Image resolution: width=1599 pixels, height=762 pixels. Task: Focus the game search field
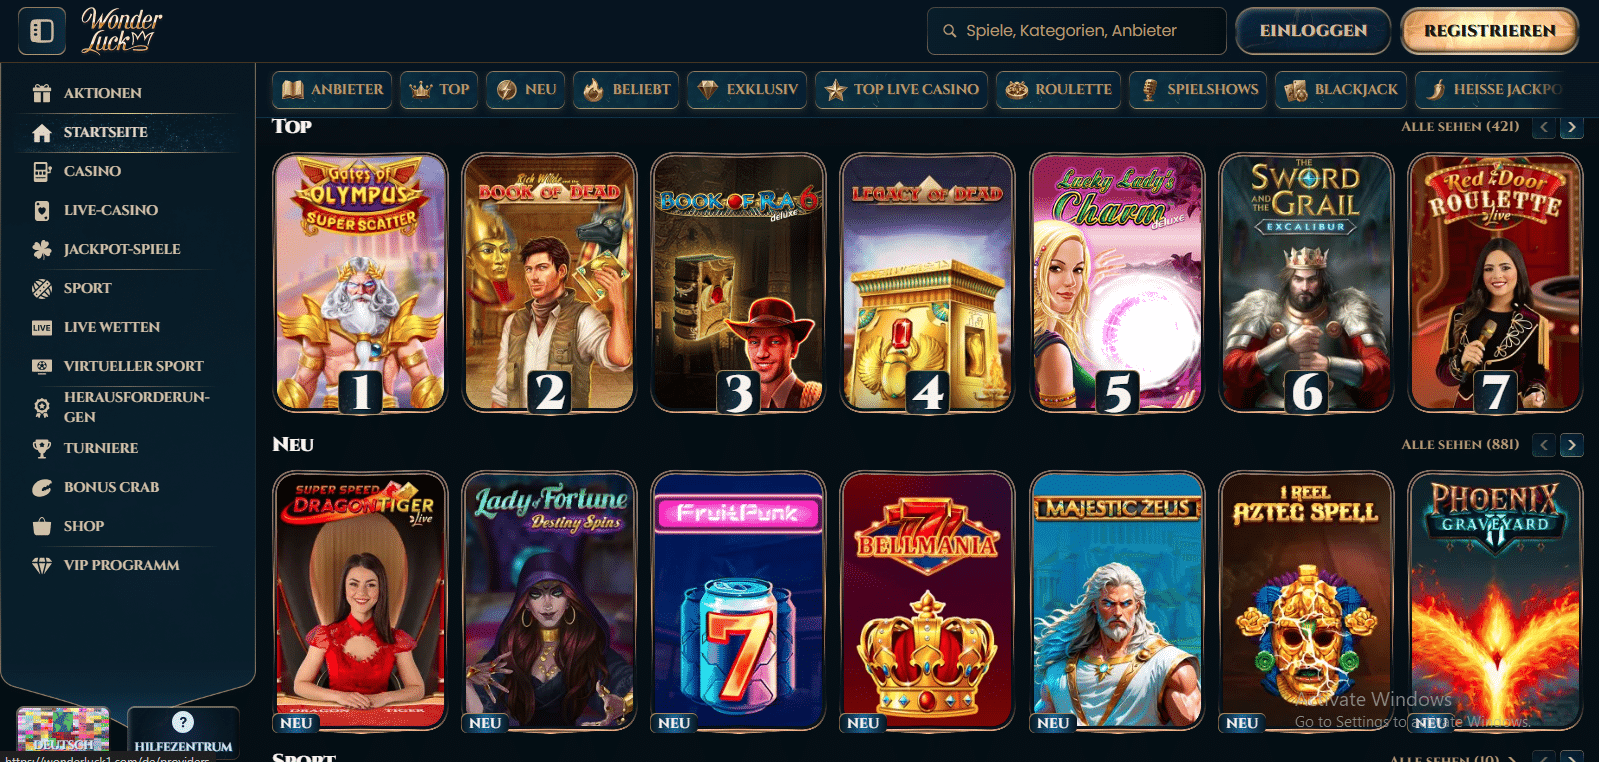click(1076, 31)
